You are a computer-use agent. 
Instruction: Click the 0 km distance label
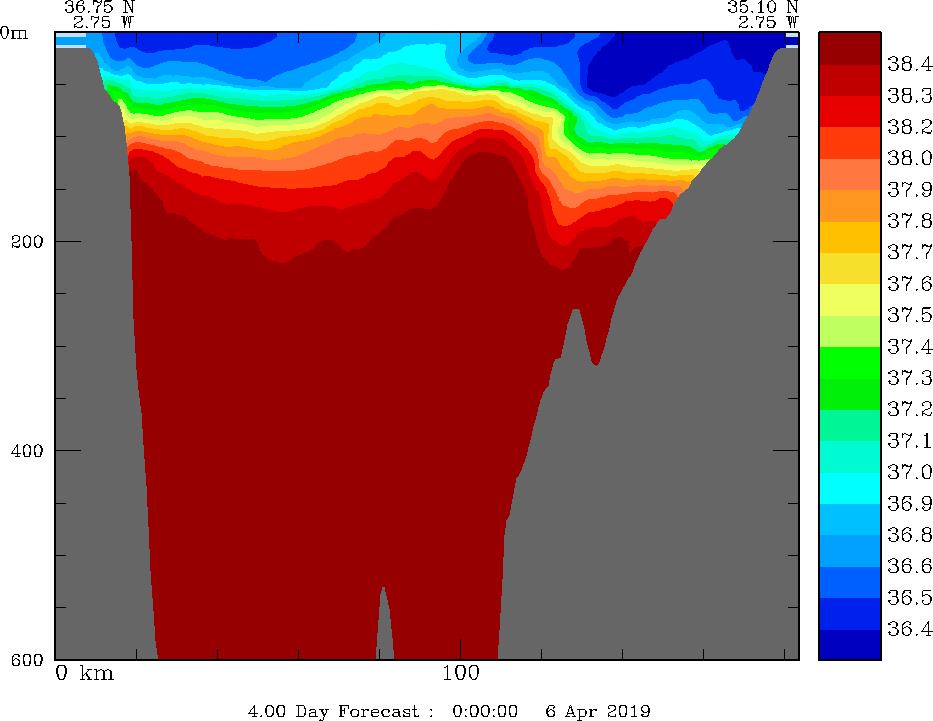coord(84,673)
